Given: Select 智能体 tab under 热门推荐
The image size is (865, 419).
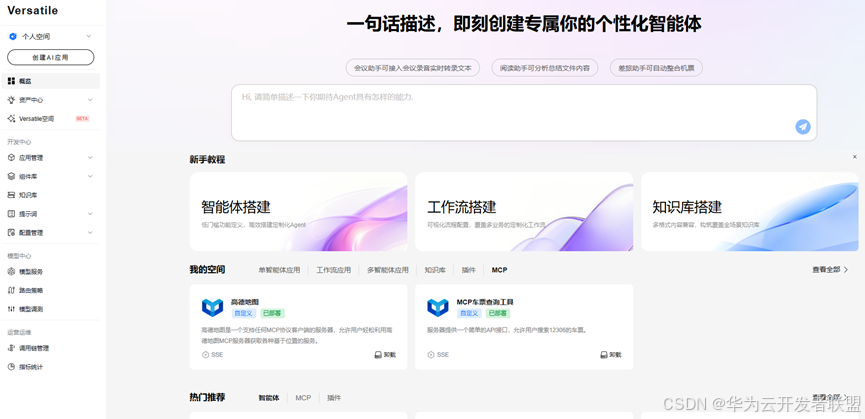Looking at the screenshot, I should point(269,397).
